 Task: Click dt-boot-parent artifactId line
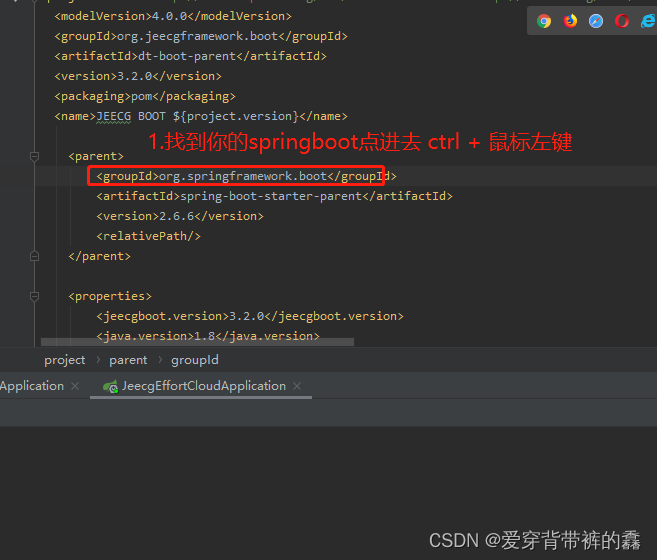pyautogui.click(x=191, y=56)
